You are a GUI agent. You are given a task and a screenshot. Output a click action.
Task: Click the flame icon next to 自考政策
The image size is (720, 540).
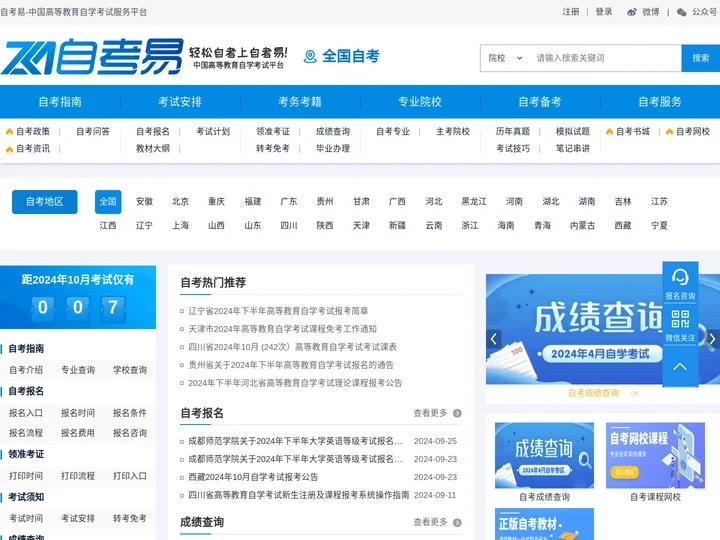pyautogui.click(x=9, y=132)
